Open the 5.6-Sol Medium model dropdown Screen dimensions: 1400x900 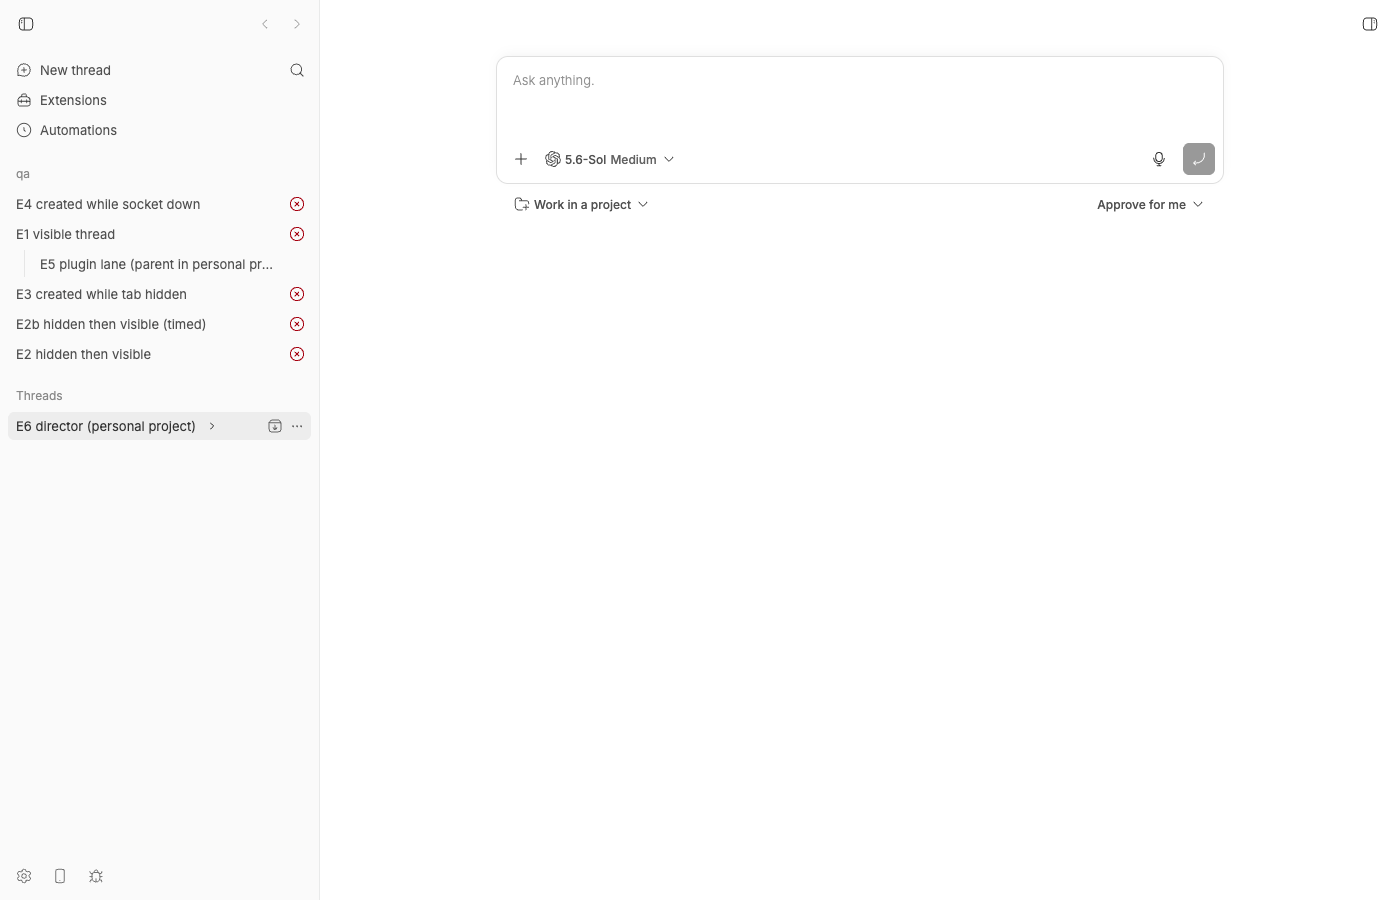(x=610, y=159)
